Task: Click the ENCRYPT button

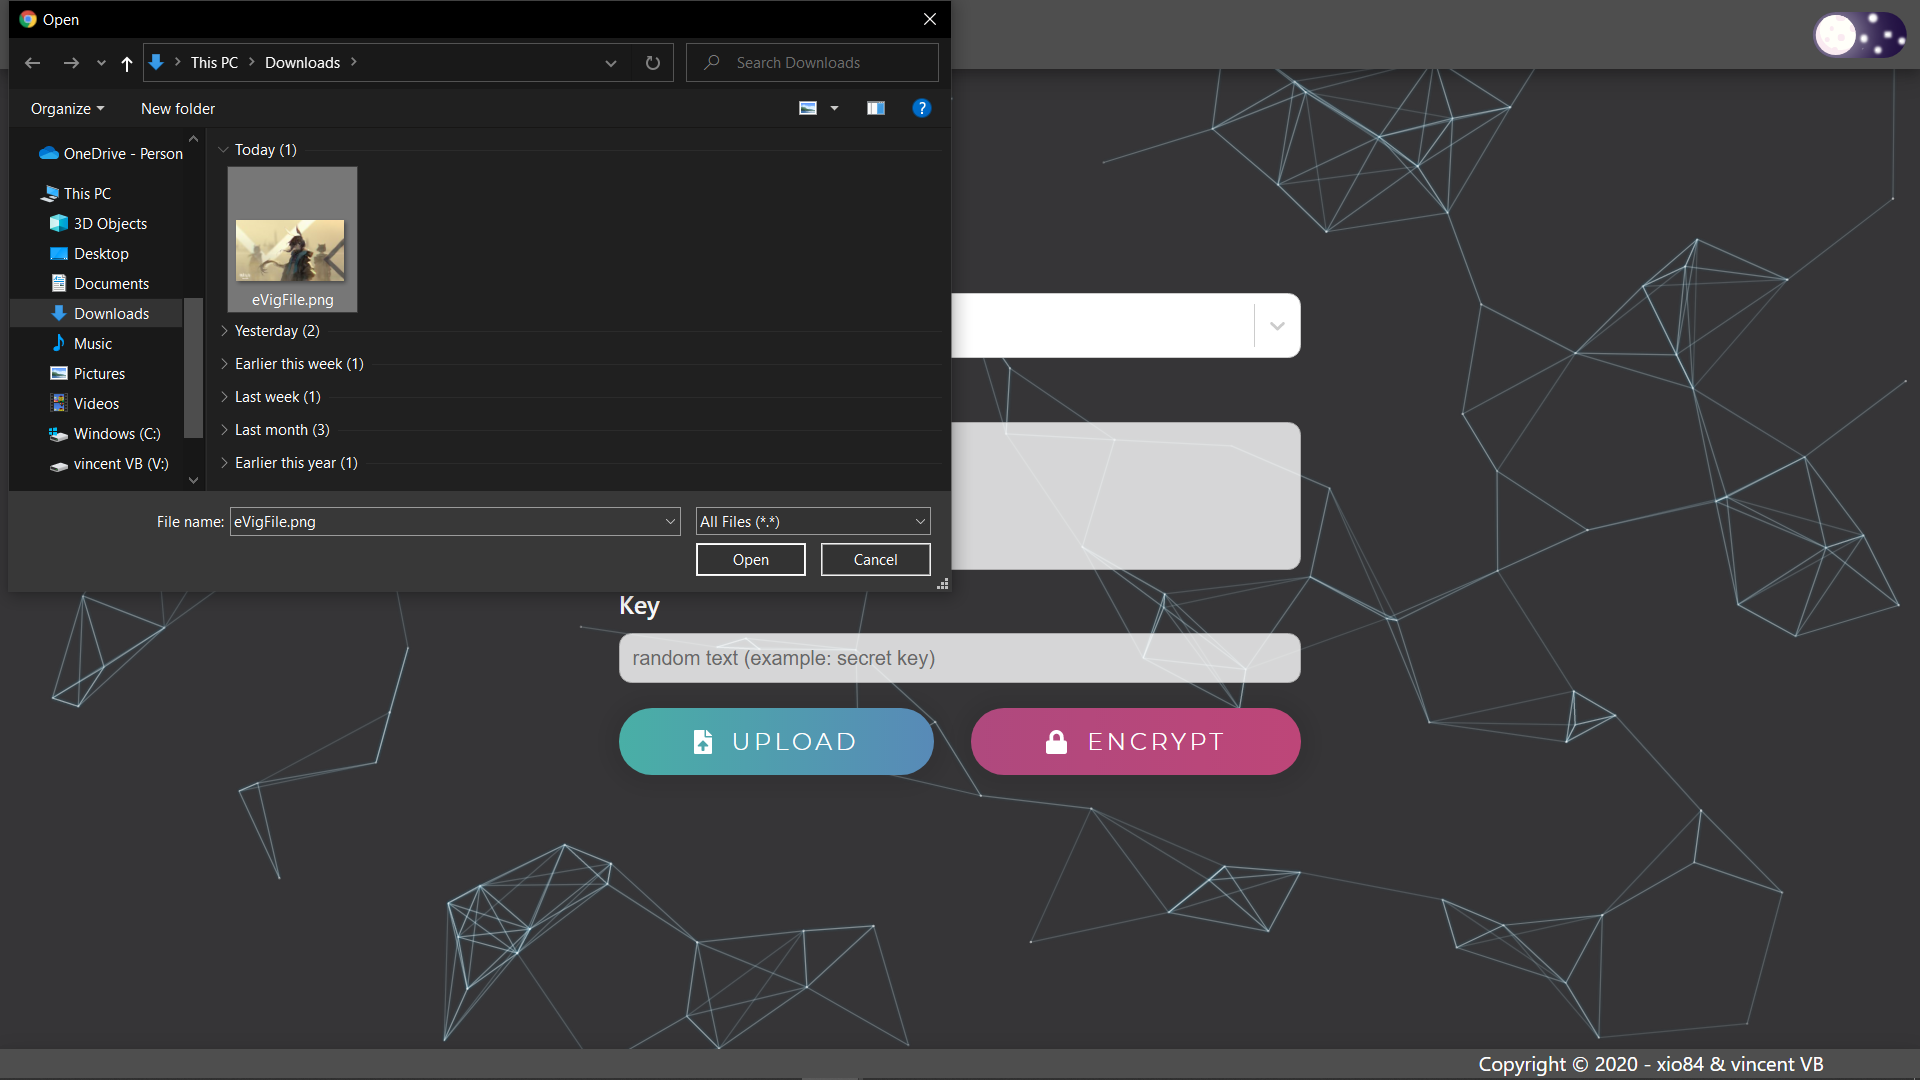Action: tap(1135, 741)
